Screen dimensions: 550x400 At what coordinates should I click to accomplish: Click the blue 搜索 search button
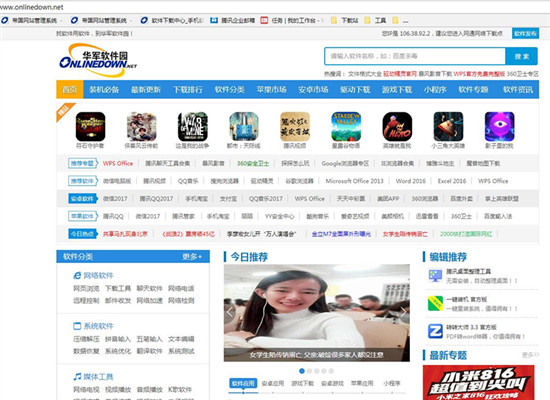pyautogui.click(x=521, y=56)
